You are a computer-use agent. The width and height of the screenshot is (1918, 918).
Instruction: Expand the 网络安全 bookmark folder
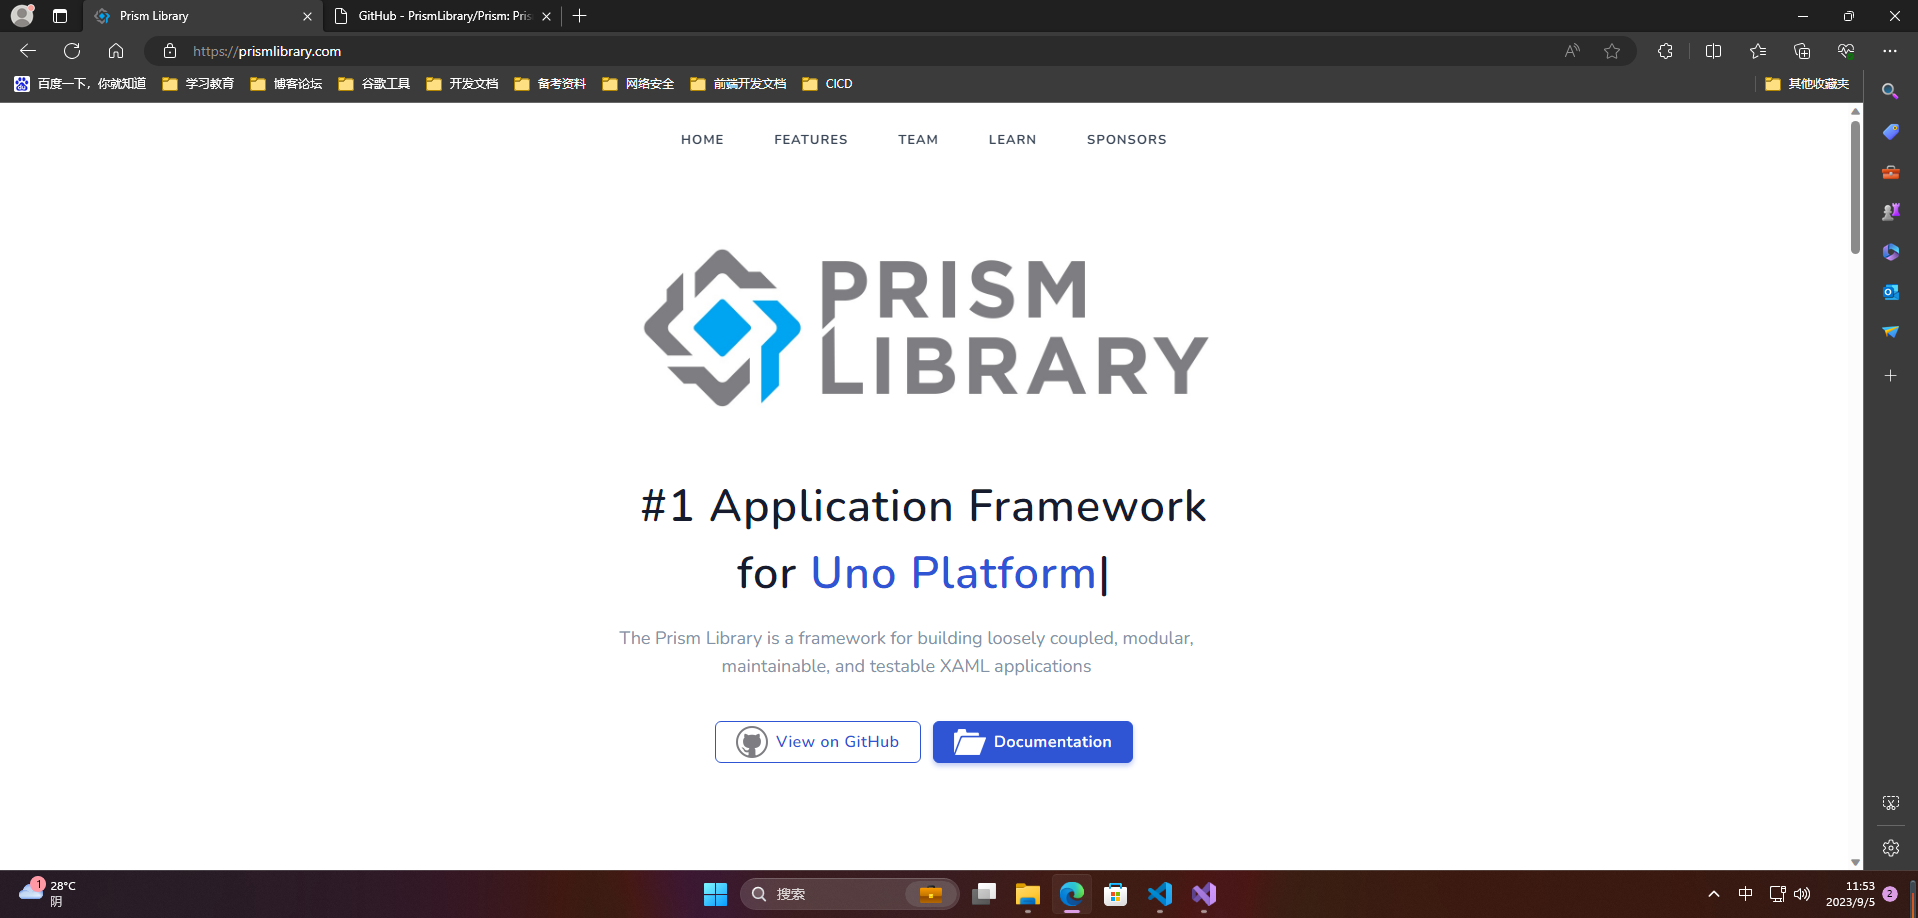pyautogui.click(x=638, y=84)
